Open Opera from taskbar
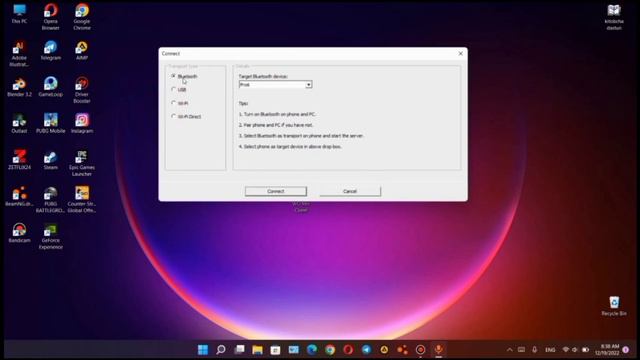 tap(348, 350)
